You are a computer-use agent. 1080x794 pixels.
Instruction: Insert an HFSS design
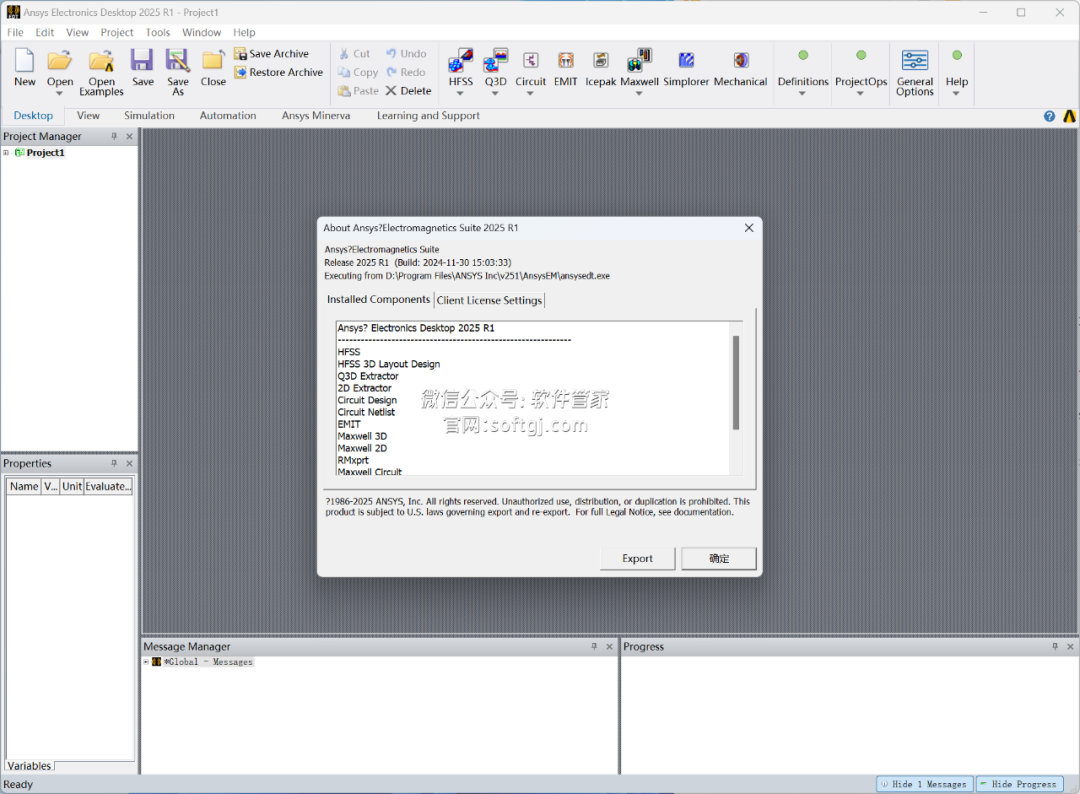[x=461, y=62]
